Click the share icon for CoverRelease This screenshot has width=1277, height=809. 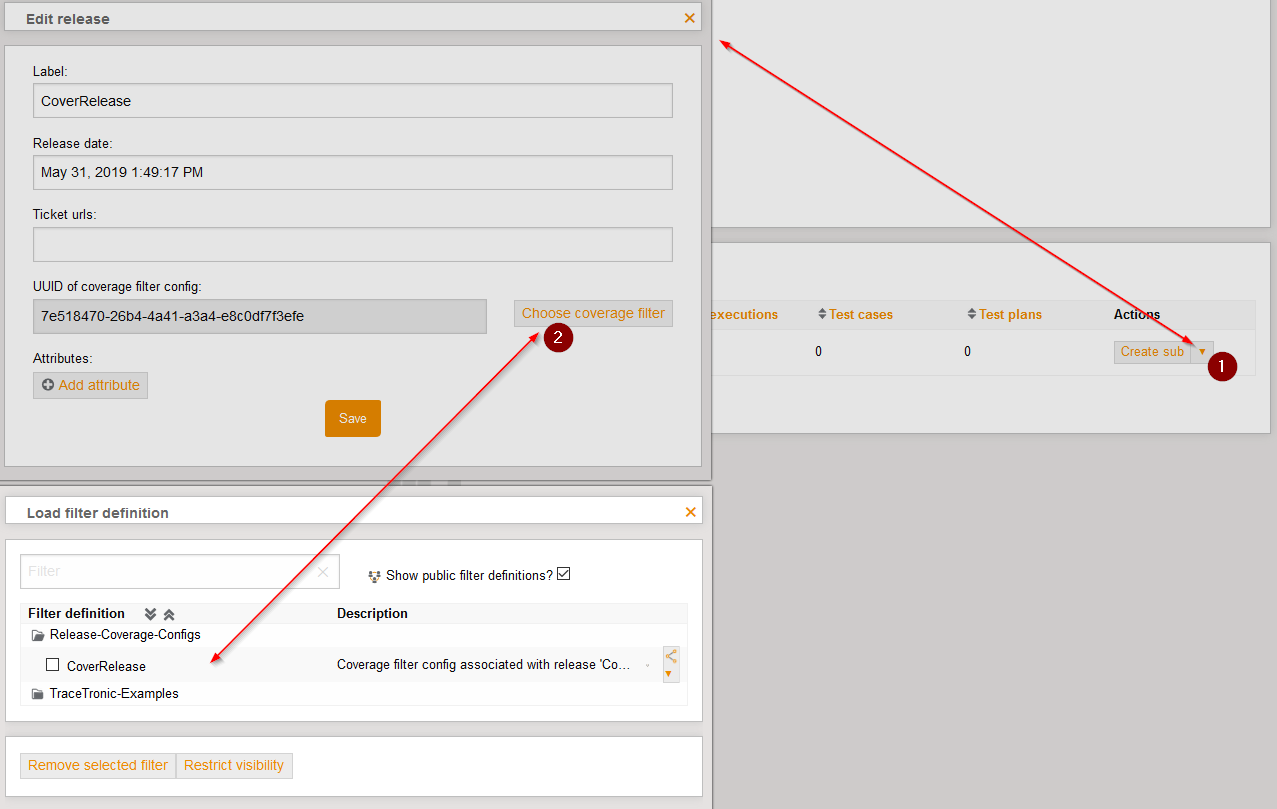point(671,657)
